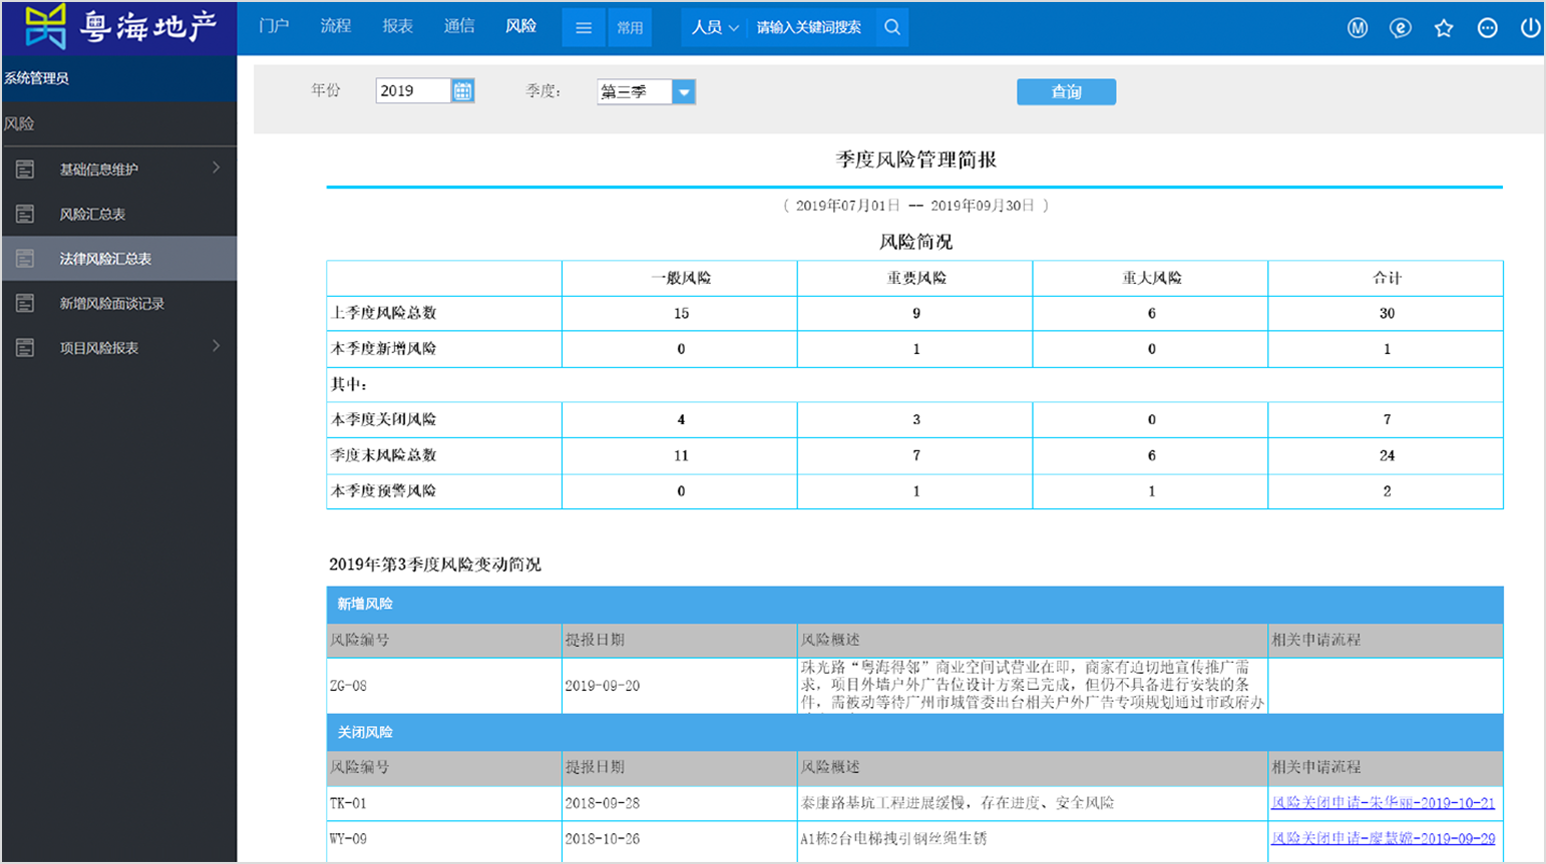
Task: Click the search magnifier icon
Action: [x=892, y=27]
